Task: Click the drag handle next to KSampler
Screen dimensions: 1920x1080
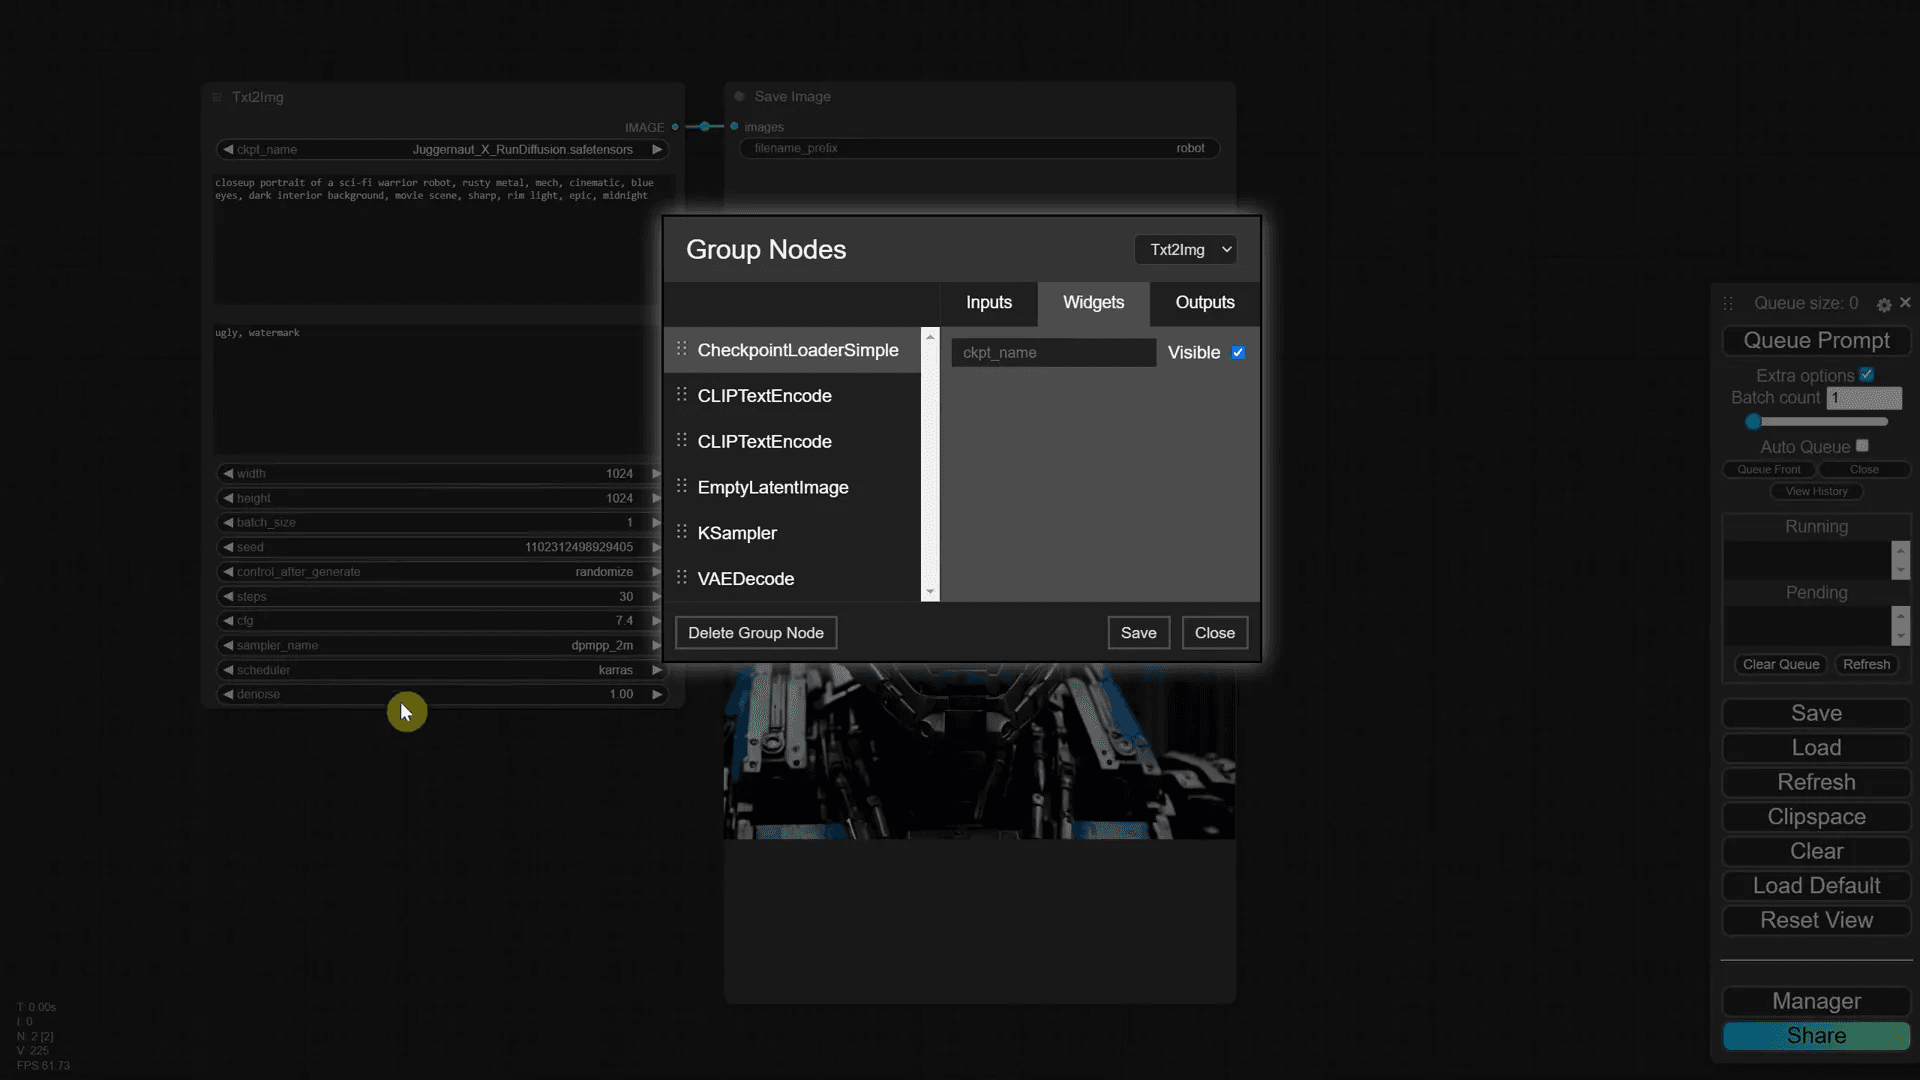Action: (x=681, y=532)
